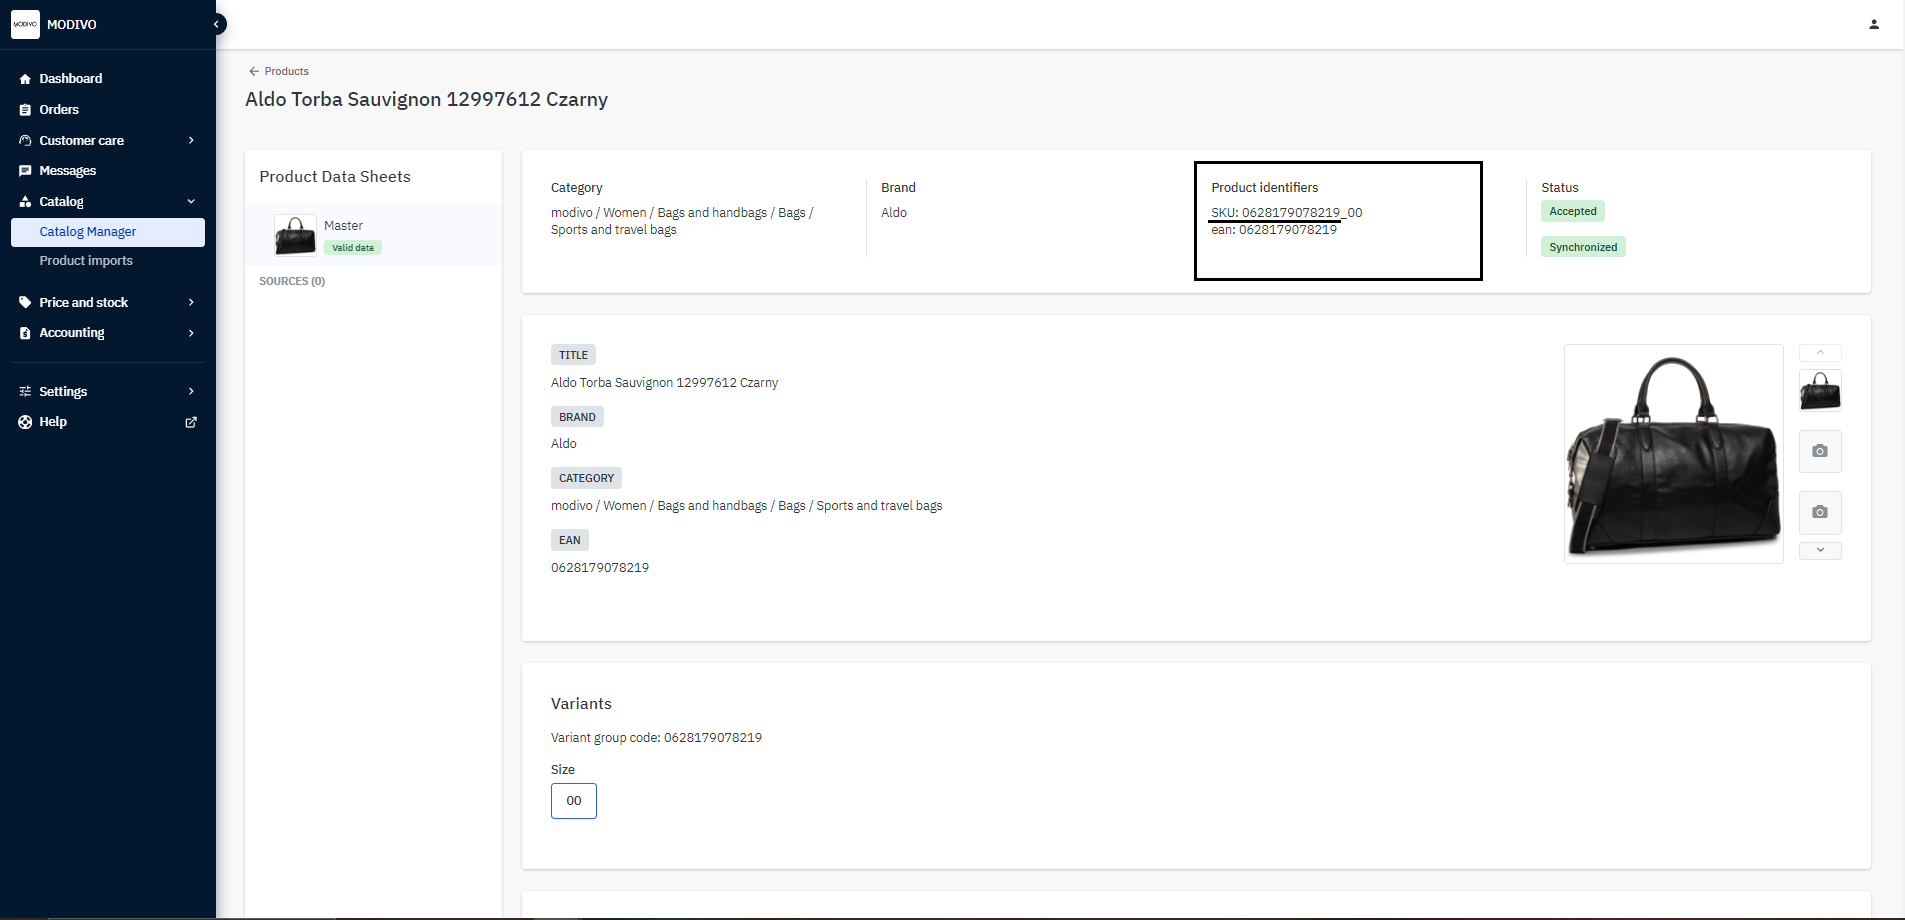The height and width of the screenshot is (920, 1905).
Task: Click the page heading Aldo Torba Sauvignon
Action: tap(427, 99)
